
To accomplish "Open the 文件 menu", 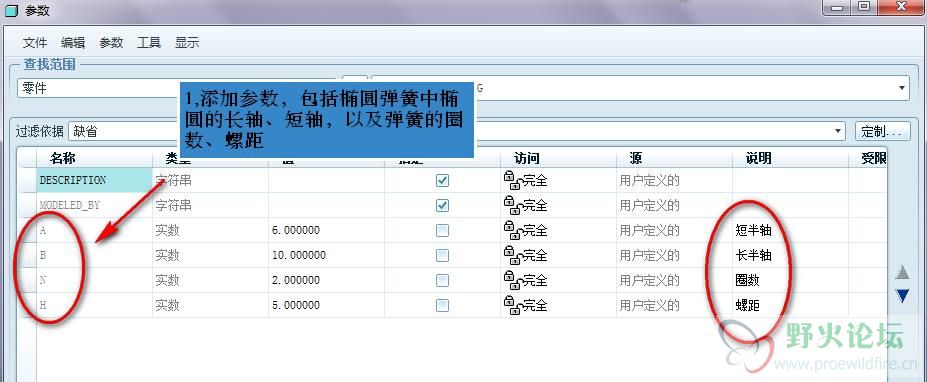I will point(35,43).
